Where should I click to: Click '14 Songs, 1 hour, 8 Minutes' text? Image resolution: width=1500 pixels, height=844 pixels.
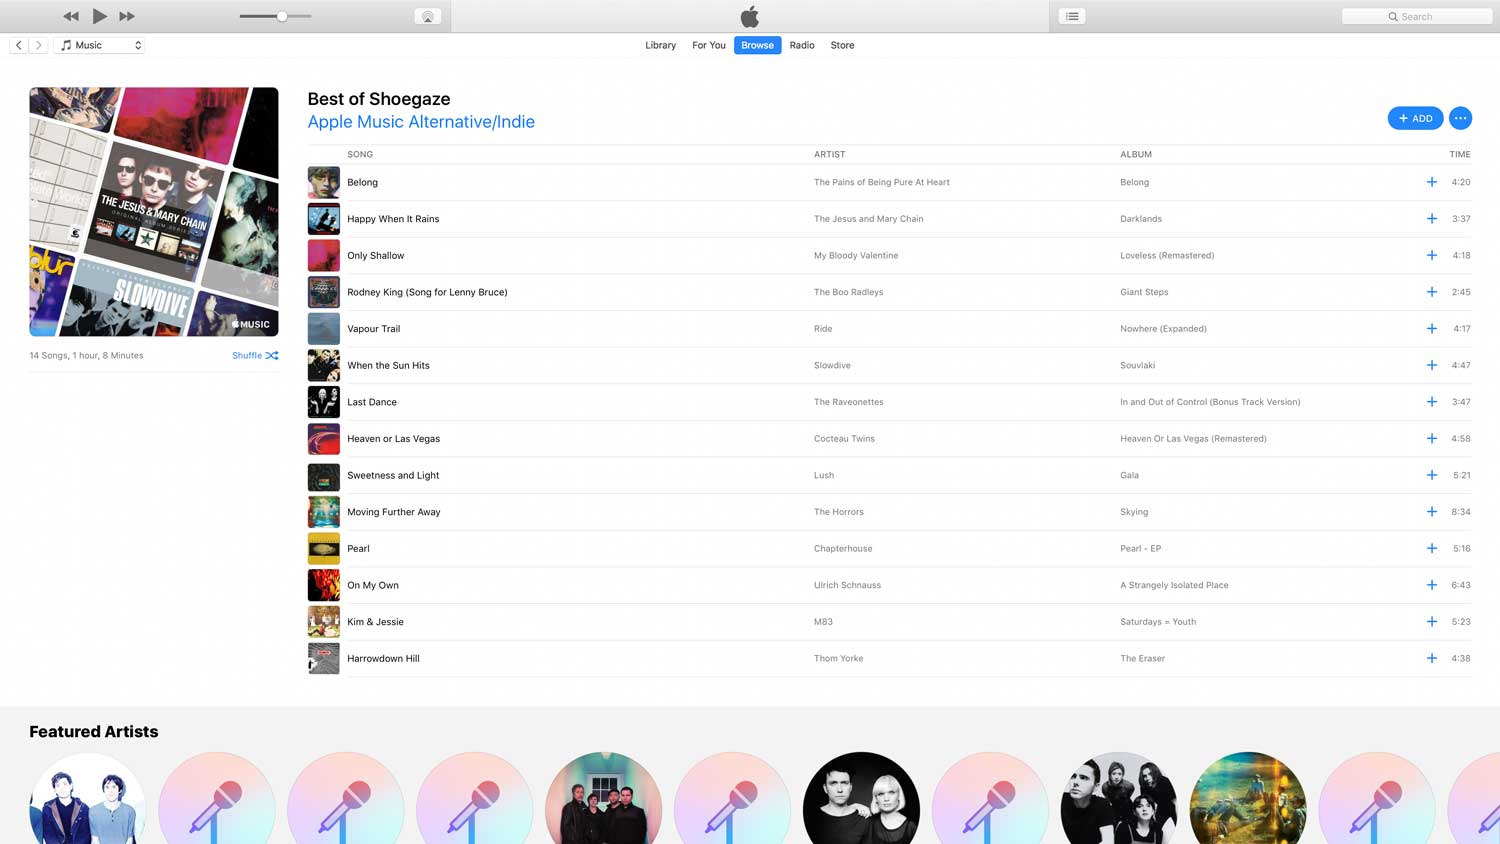(x=86, y=355)
